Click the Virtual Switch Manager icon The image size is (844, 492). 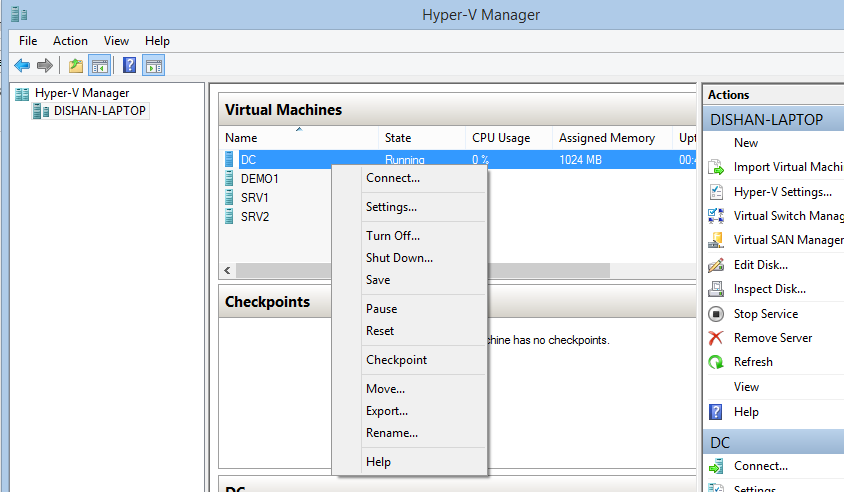[716, 216]
